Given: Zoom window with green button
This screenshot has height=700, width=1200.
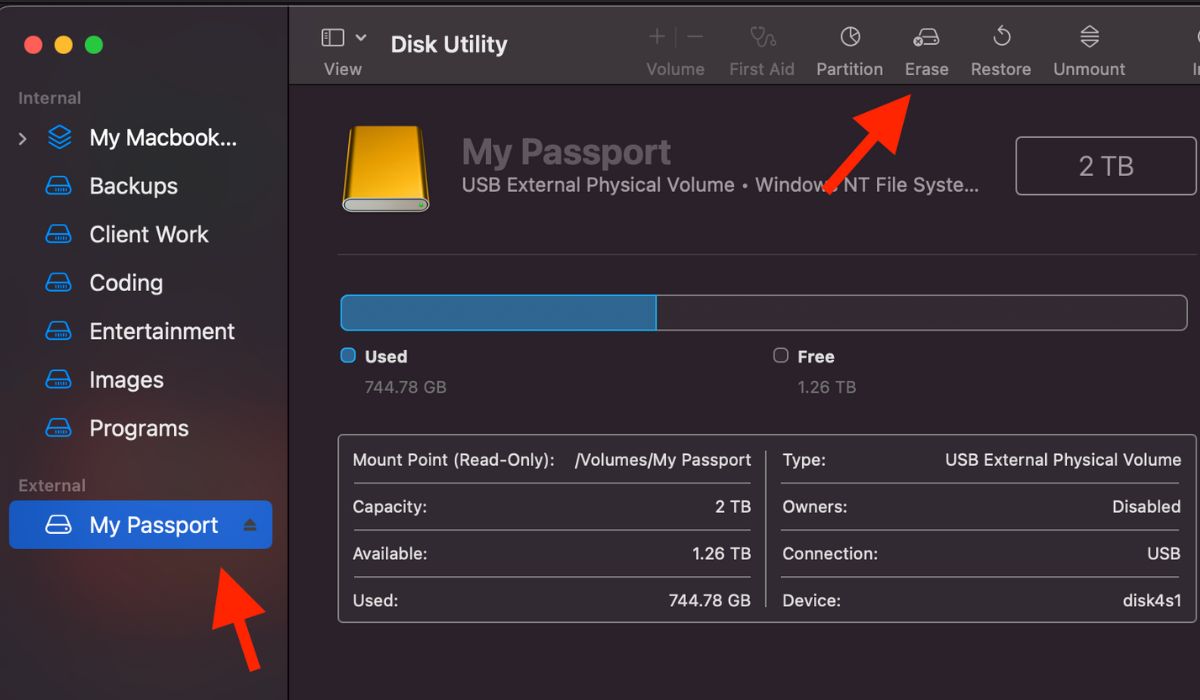Looking at the screenshot, I should (94, 45).
